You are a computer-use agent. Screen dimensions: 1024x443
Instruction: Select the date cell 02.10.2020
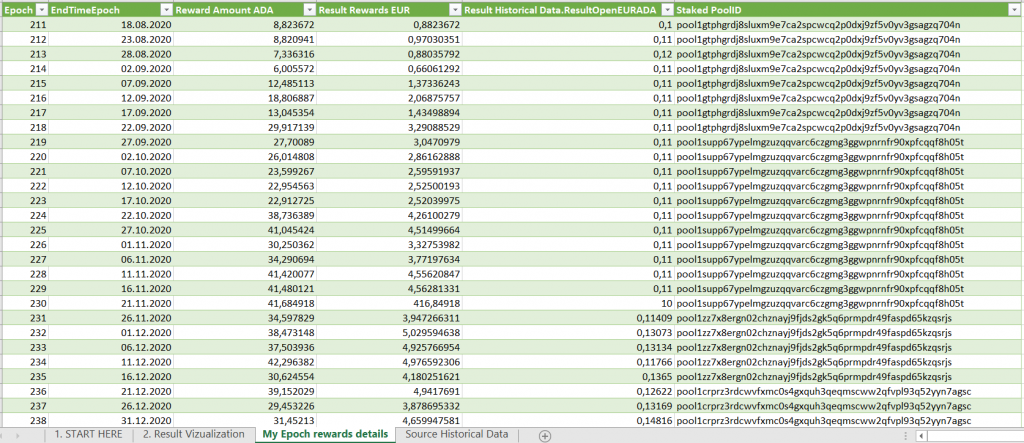coord(111,157)
